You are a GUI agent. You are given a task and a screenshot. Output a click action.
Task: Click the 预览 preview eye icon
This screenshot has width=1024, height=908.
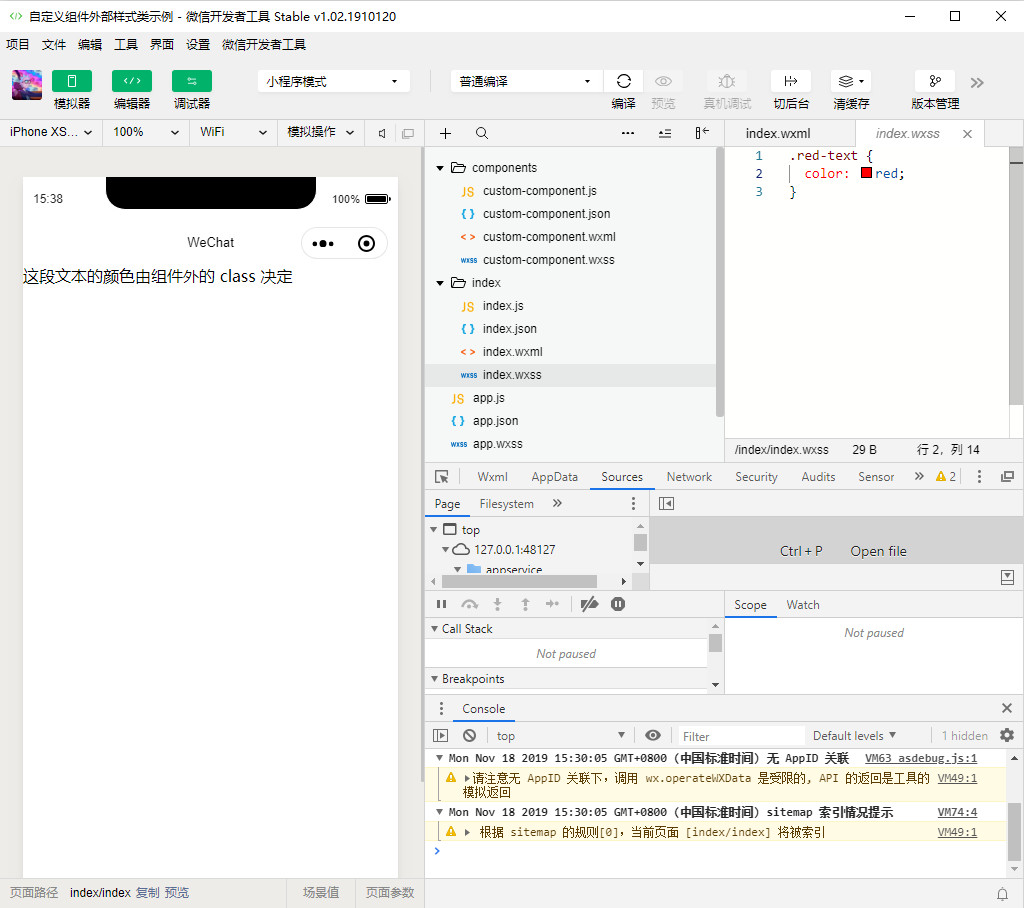coord(664,81)
